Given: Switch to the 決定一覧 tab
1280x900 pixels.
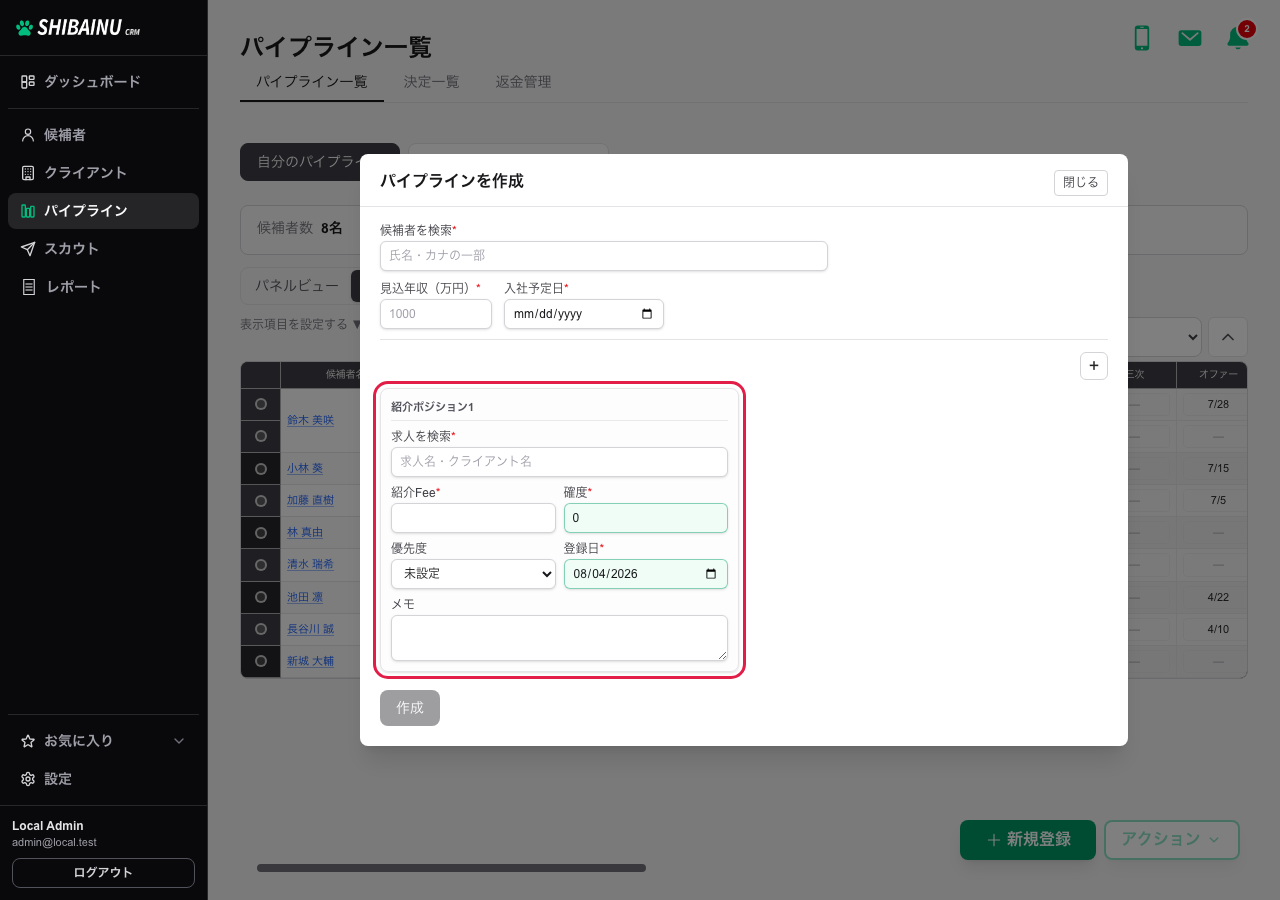Looking at the screenshot, I should (431, 82).
